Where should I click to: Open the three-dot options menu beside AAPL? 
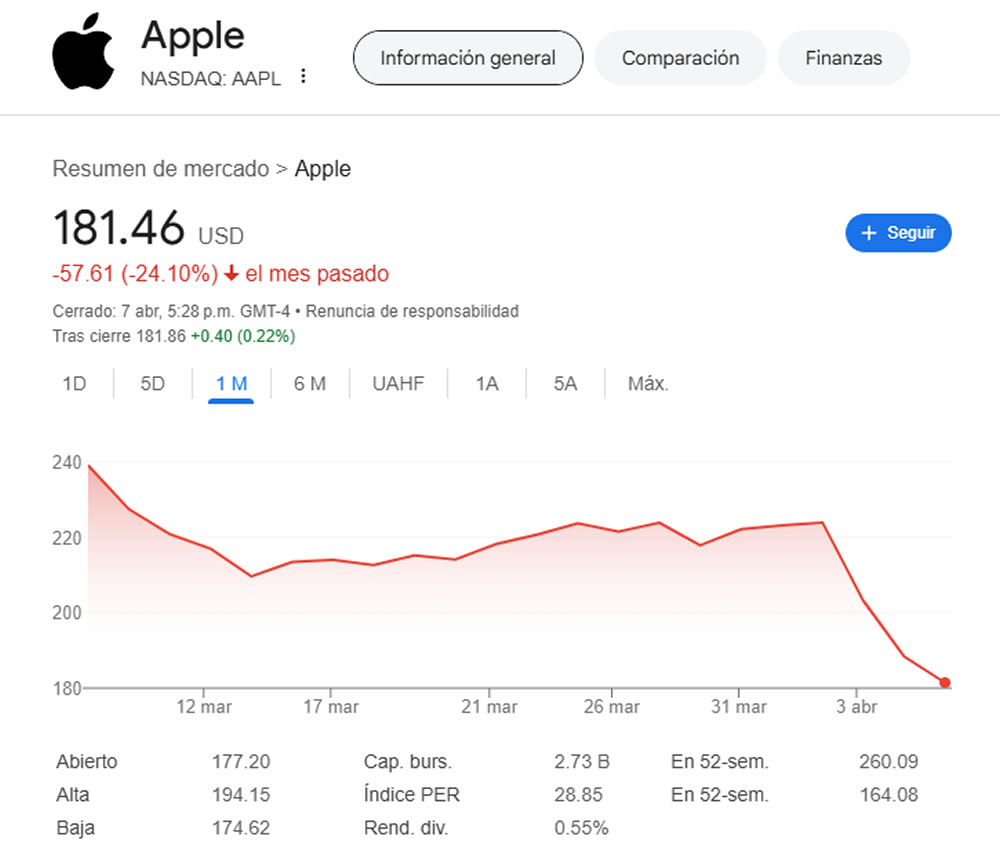pos(304,76)
